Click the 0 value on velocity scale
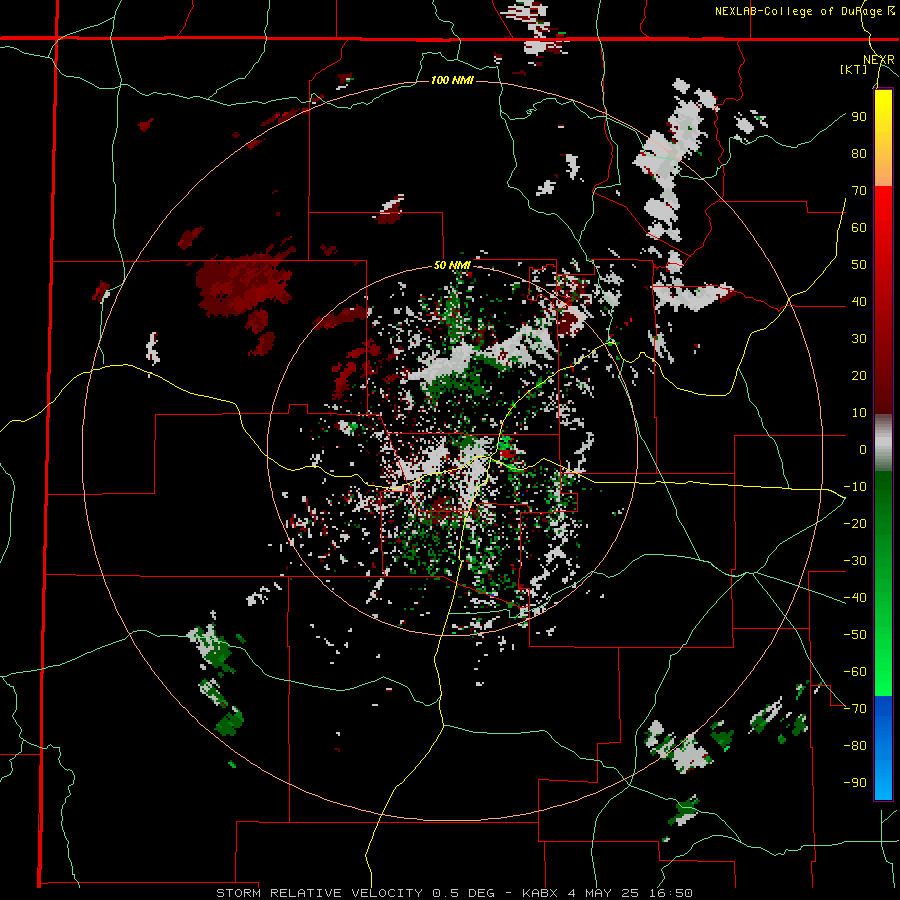The image size is (900, 900). [x=863, y=450]
